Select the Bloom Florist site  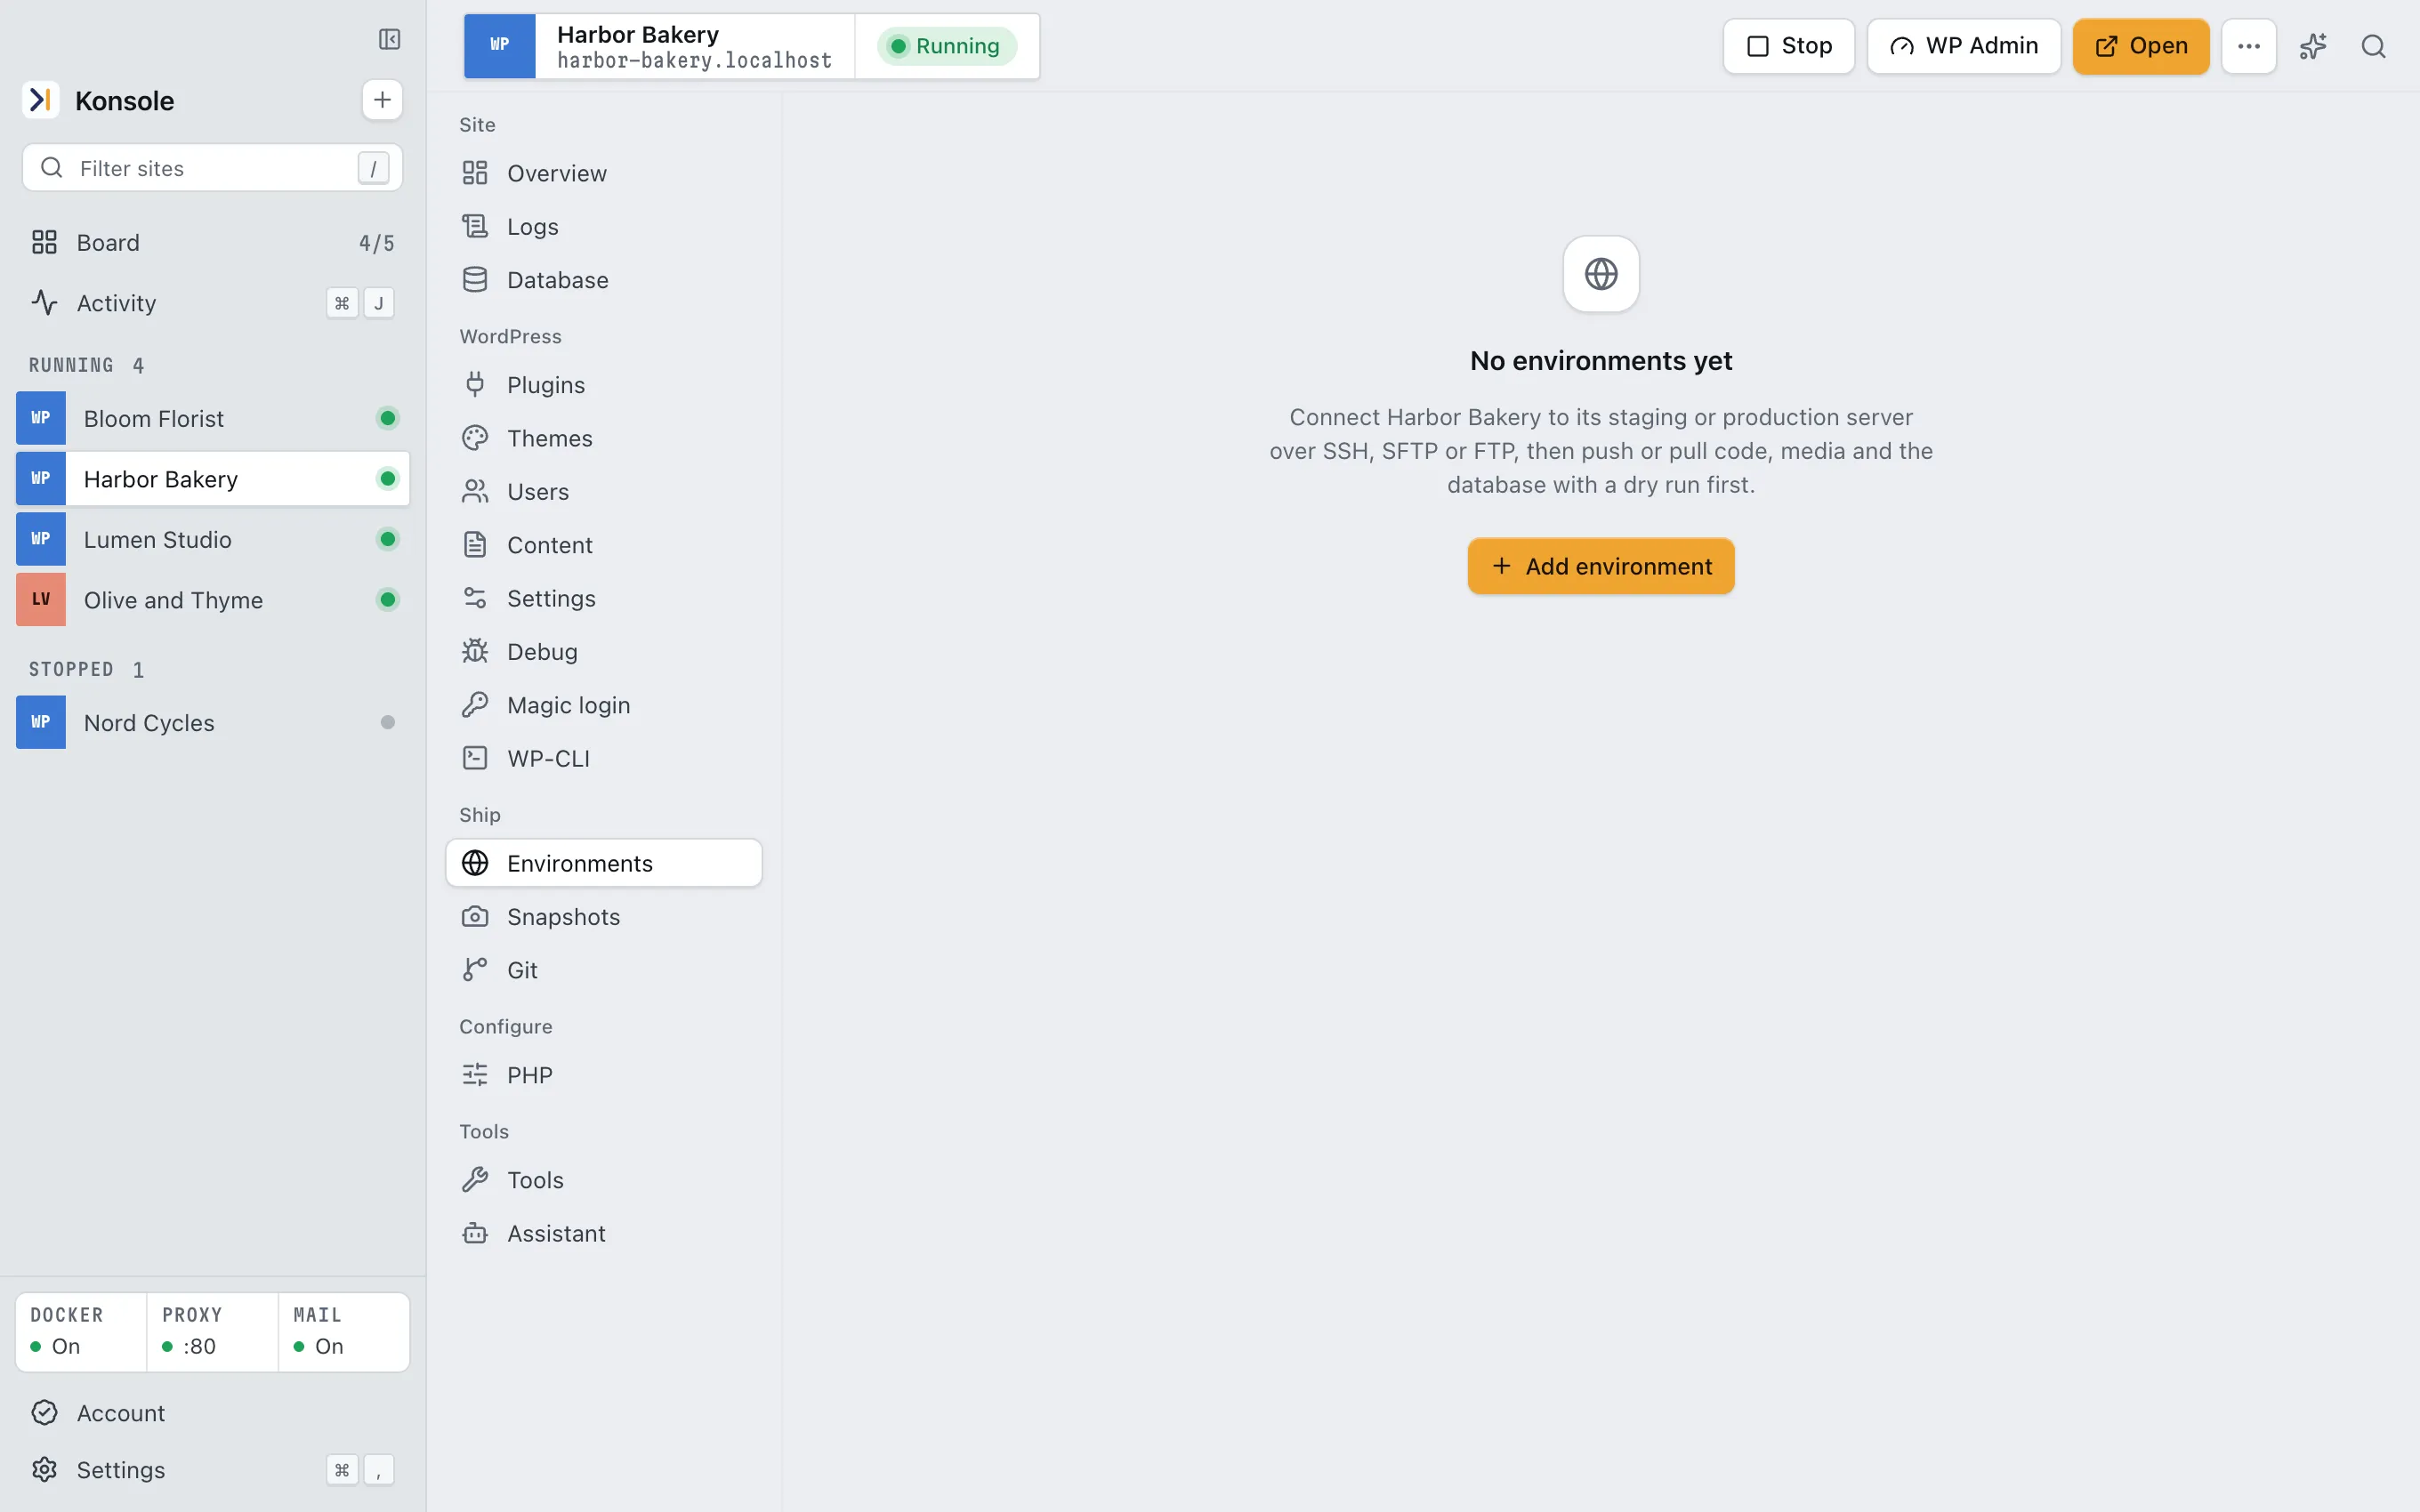[212, 418]
